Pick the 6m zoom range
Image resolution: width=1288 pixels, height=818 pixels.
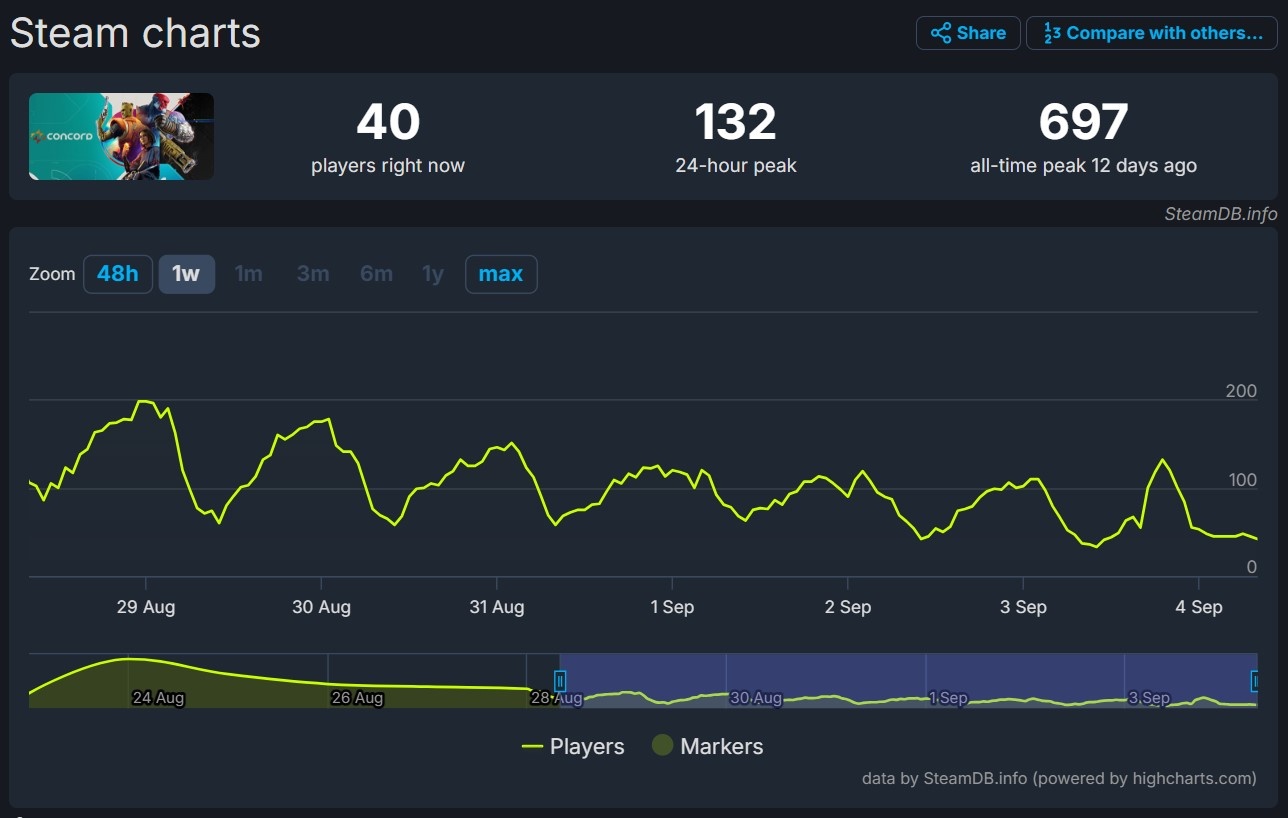point(376,274)
